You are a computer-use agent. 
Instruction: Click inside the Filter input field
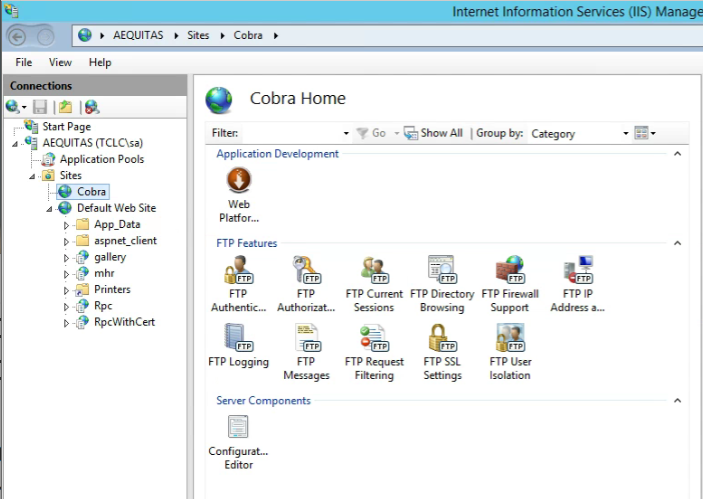pyautogui.click(x=290, y=133)
